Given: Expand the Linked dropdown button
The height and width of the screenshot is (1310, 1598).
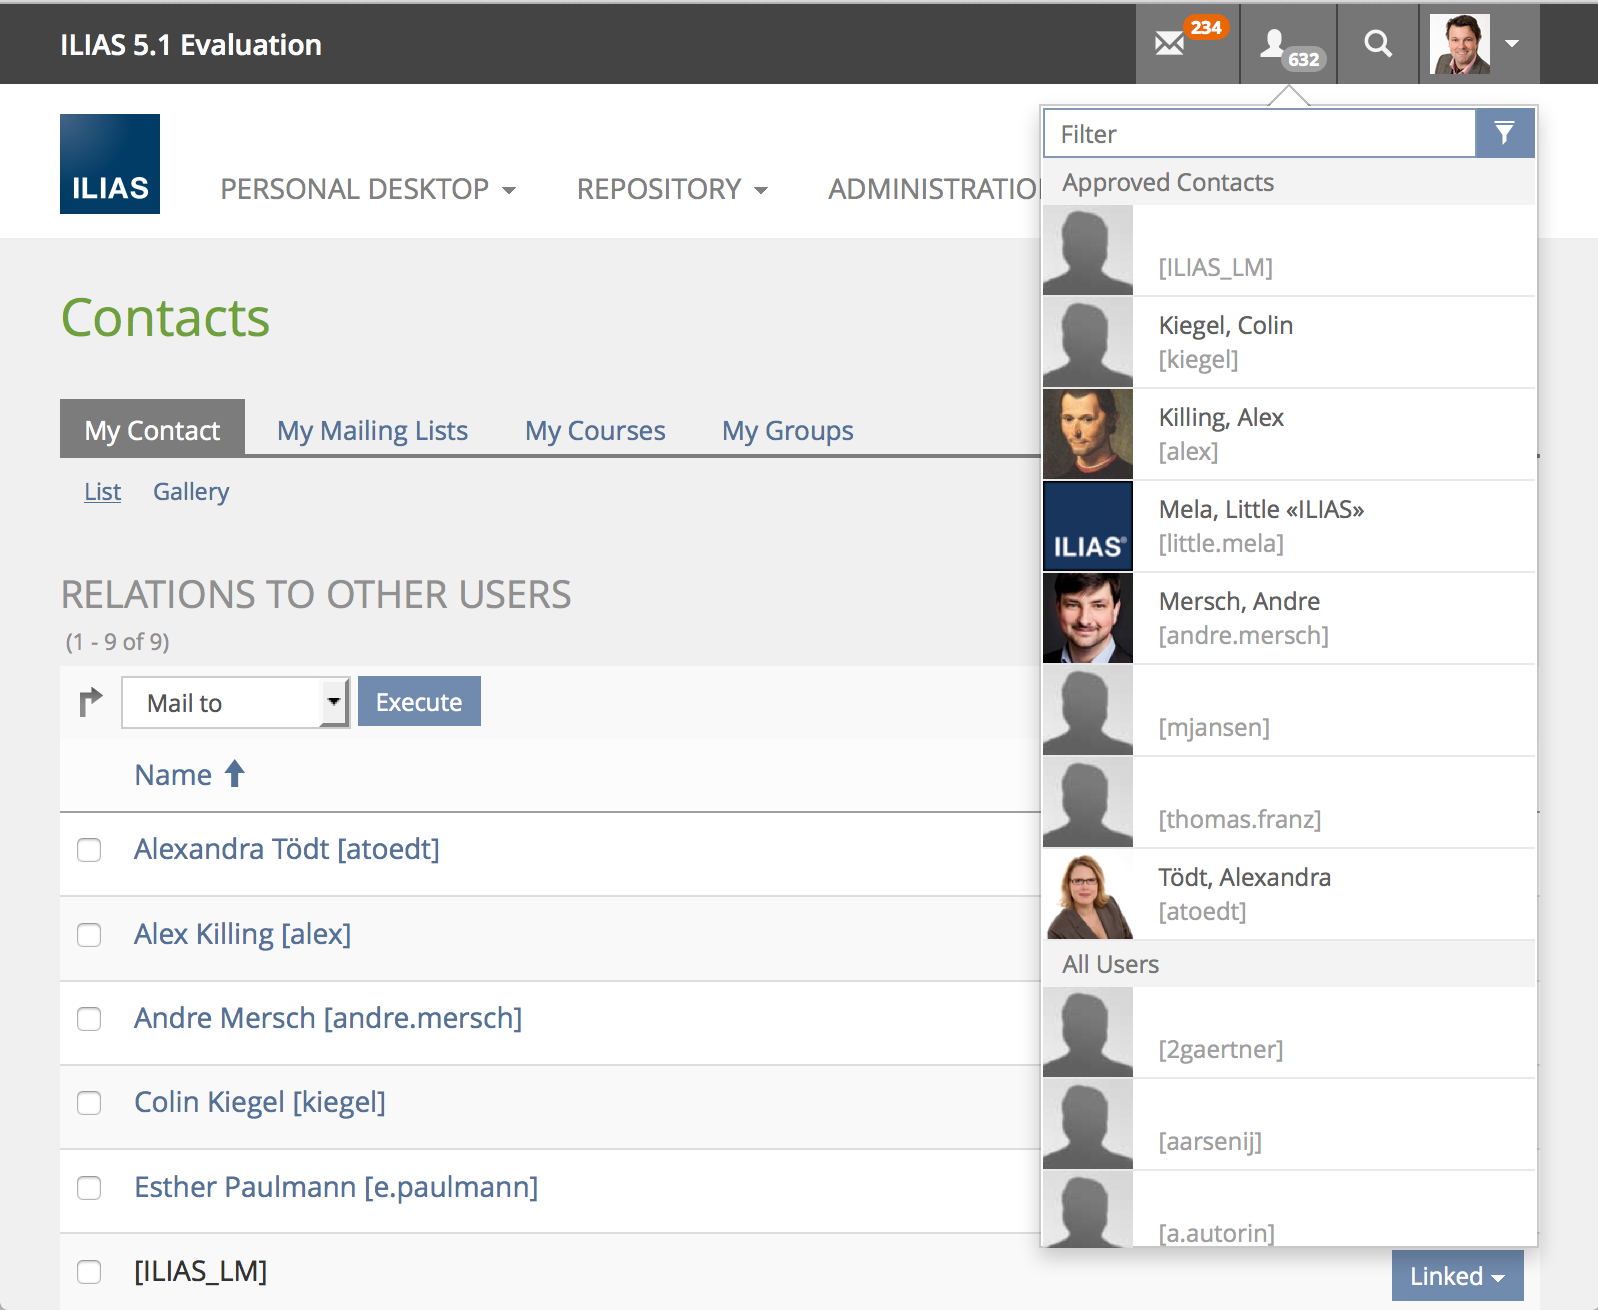Looking at the screenshot, I should point(1457,1276).
